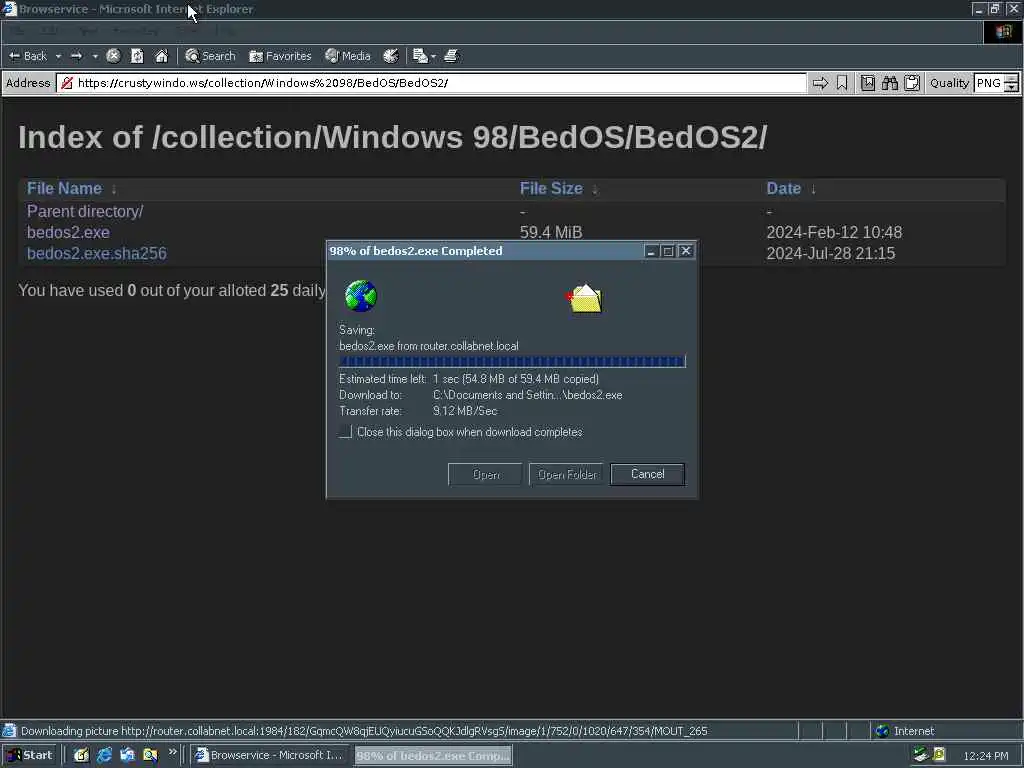This screenshot has height=768, width=1024.
Task: Click the Open button in download dialog
Action: pyautogui.click(x=485, y=474)
